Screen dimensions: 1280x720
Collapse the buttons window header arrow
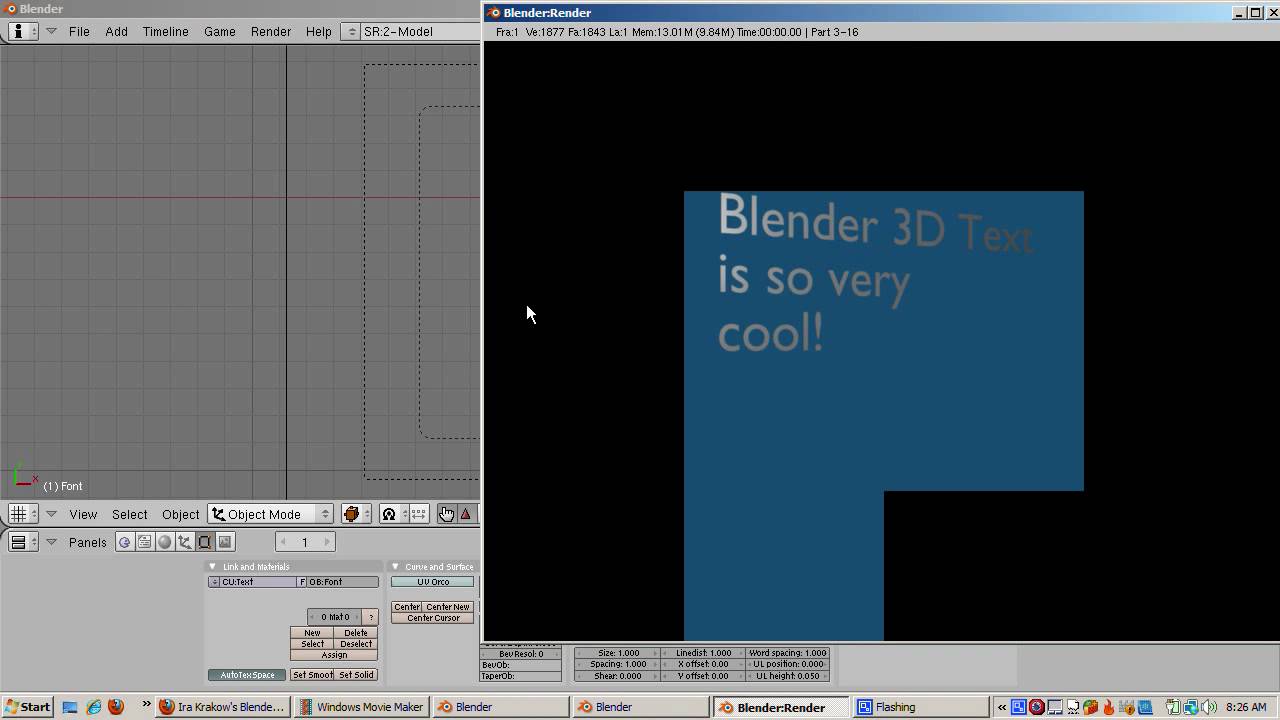51,542
